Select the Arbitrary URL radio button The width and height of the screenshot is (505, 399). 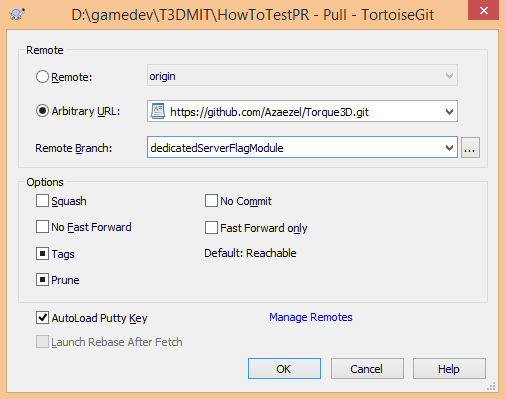pos(42,111)
